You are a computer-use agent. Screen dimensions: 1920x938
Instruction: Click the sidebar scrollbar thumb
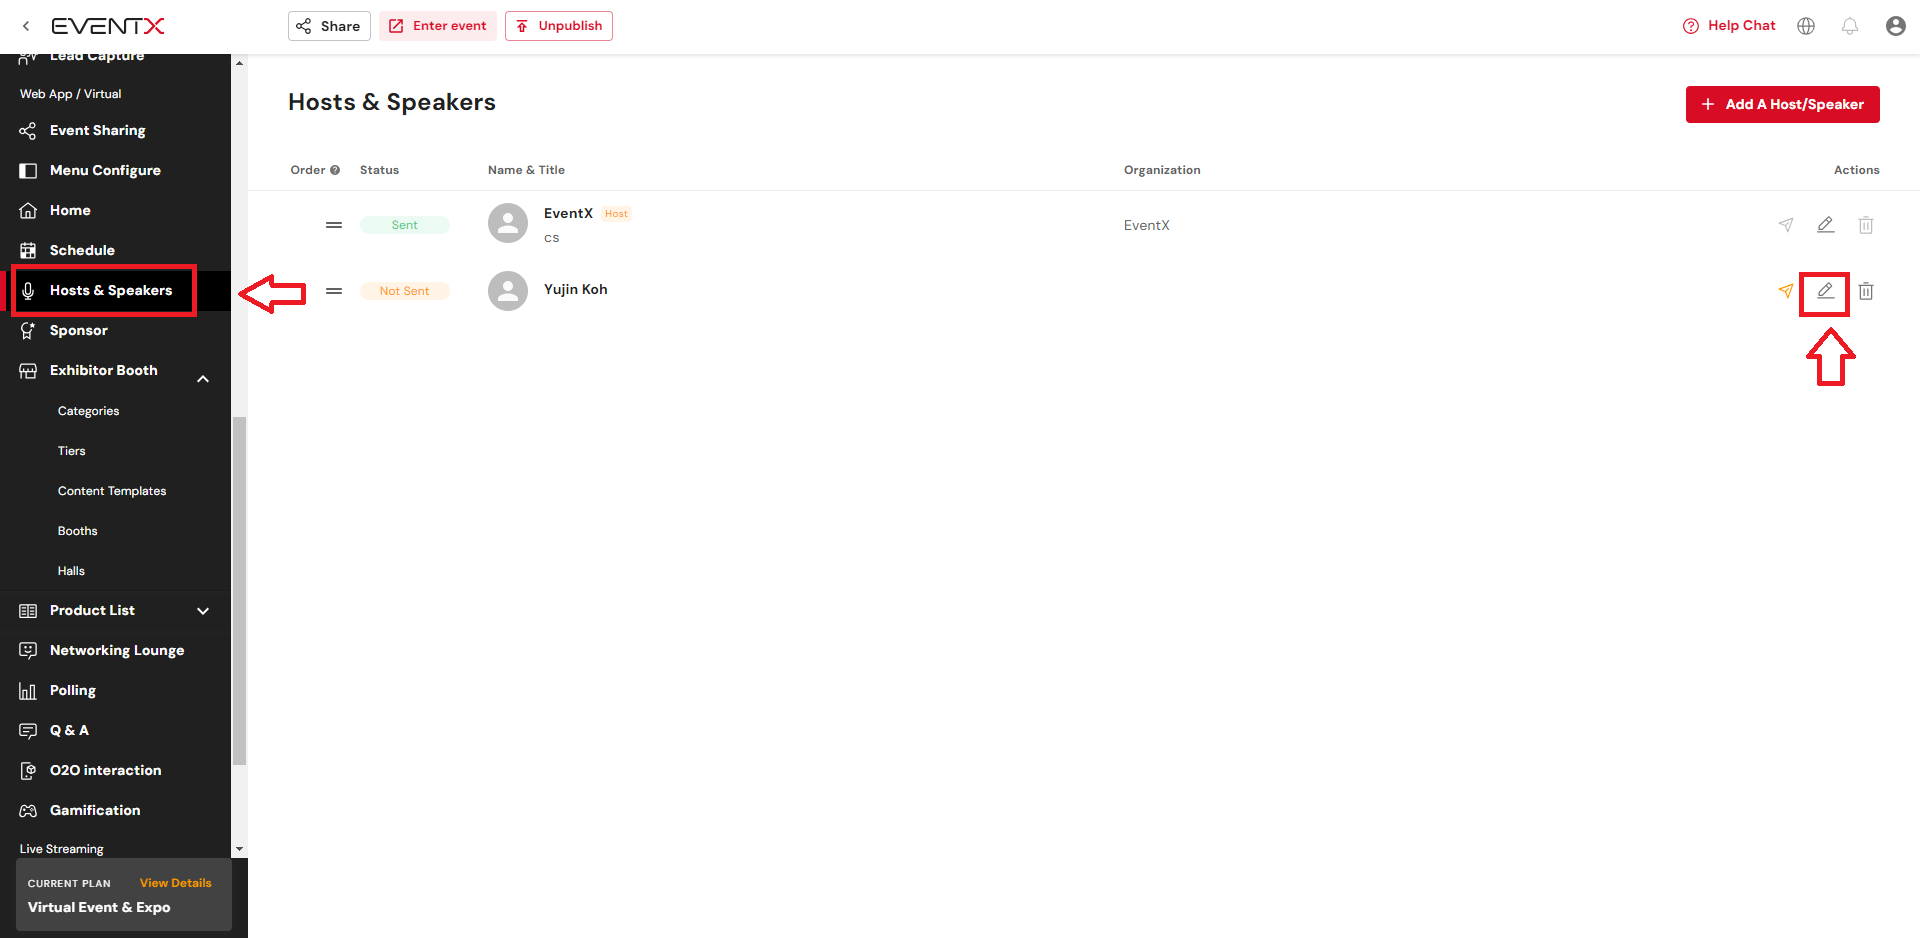tap(239, 591)
